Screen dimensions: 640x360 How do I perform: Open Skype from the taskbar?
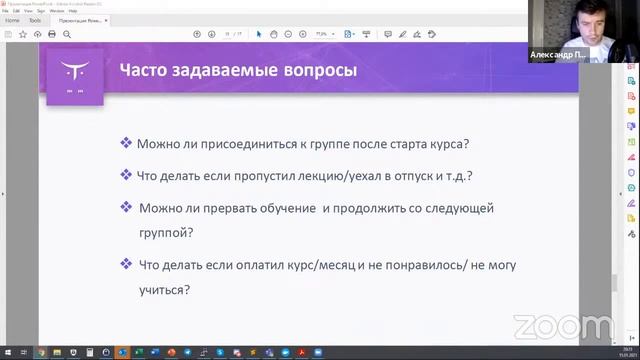coord(220,352)
